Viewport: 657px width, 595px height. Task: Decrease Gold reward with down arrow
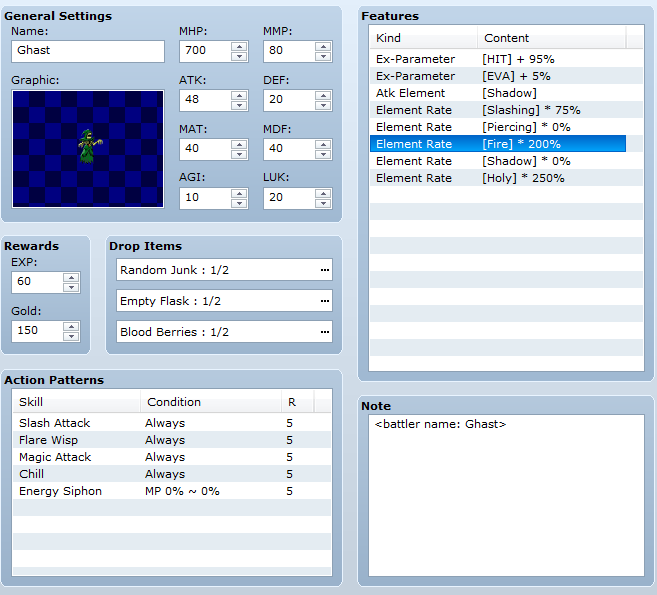[x=70, y=335]
